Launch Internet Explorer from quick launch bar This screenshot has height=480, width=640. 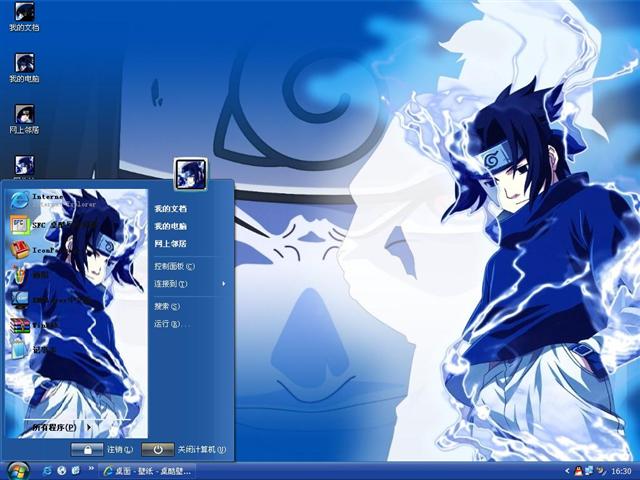tap(47, 471)
